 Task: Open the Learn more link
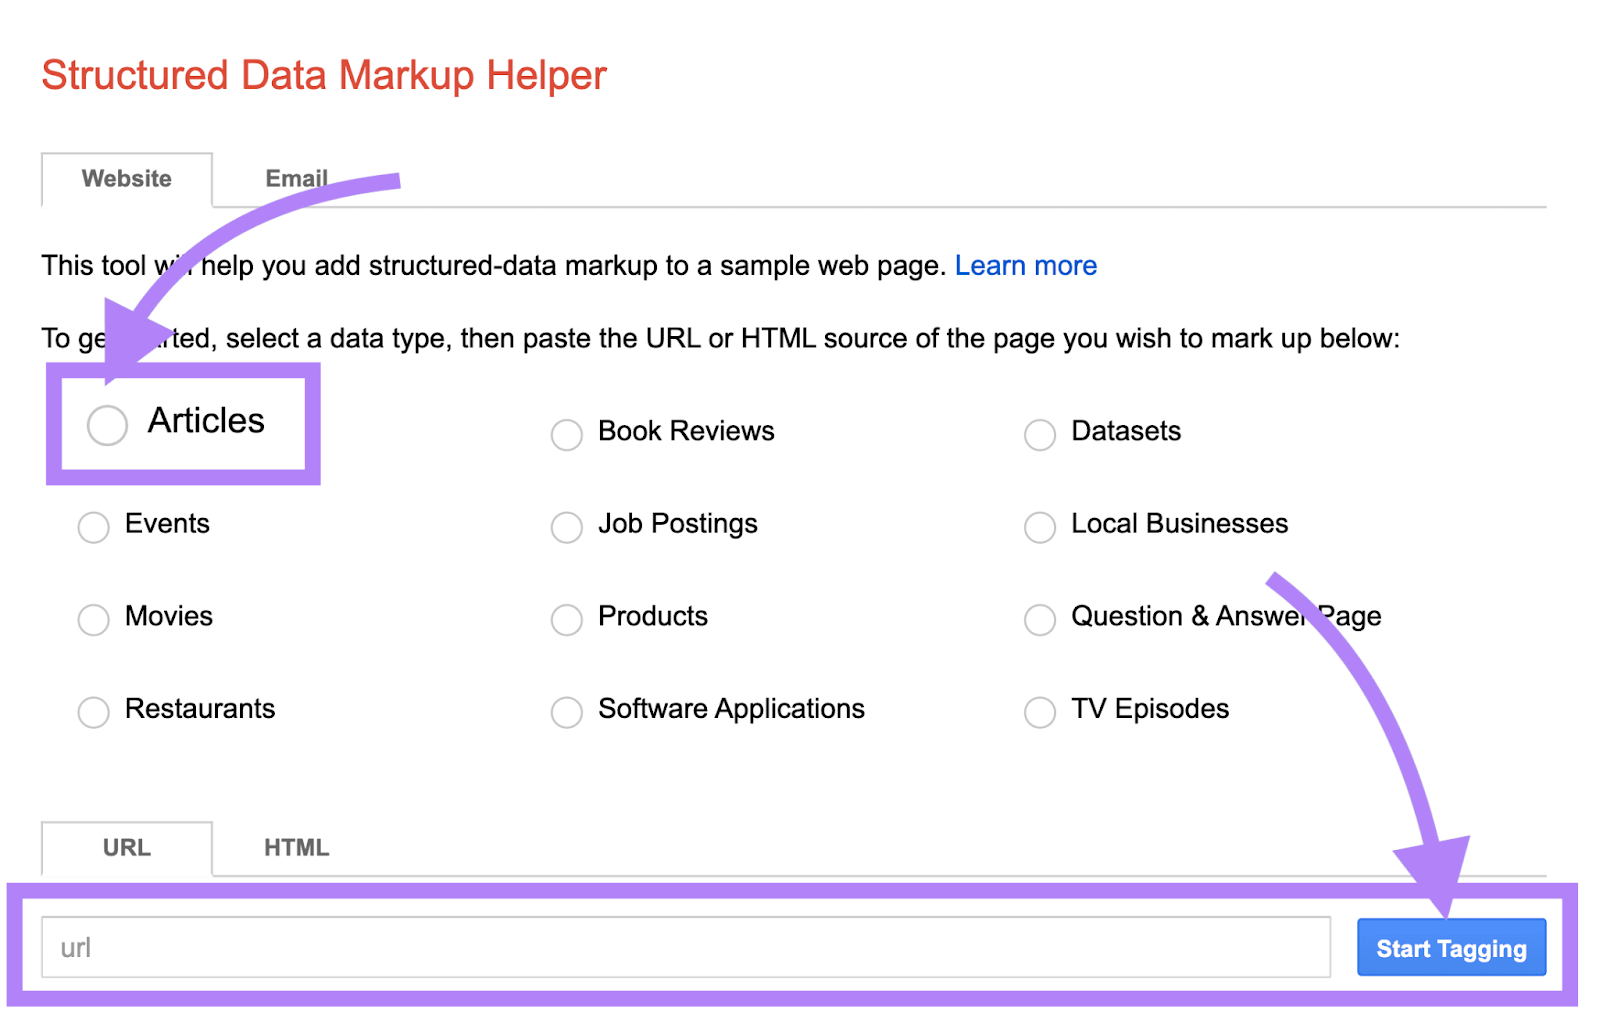click(x=1026, y=265)
